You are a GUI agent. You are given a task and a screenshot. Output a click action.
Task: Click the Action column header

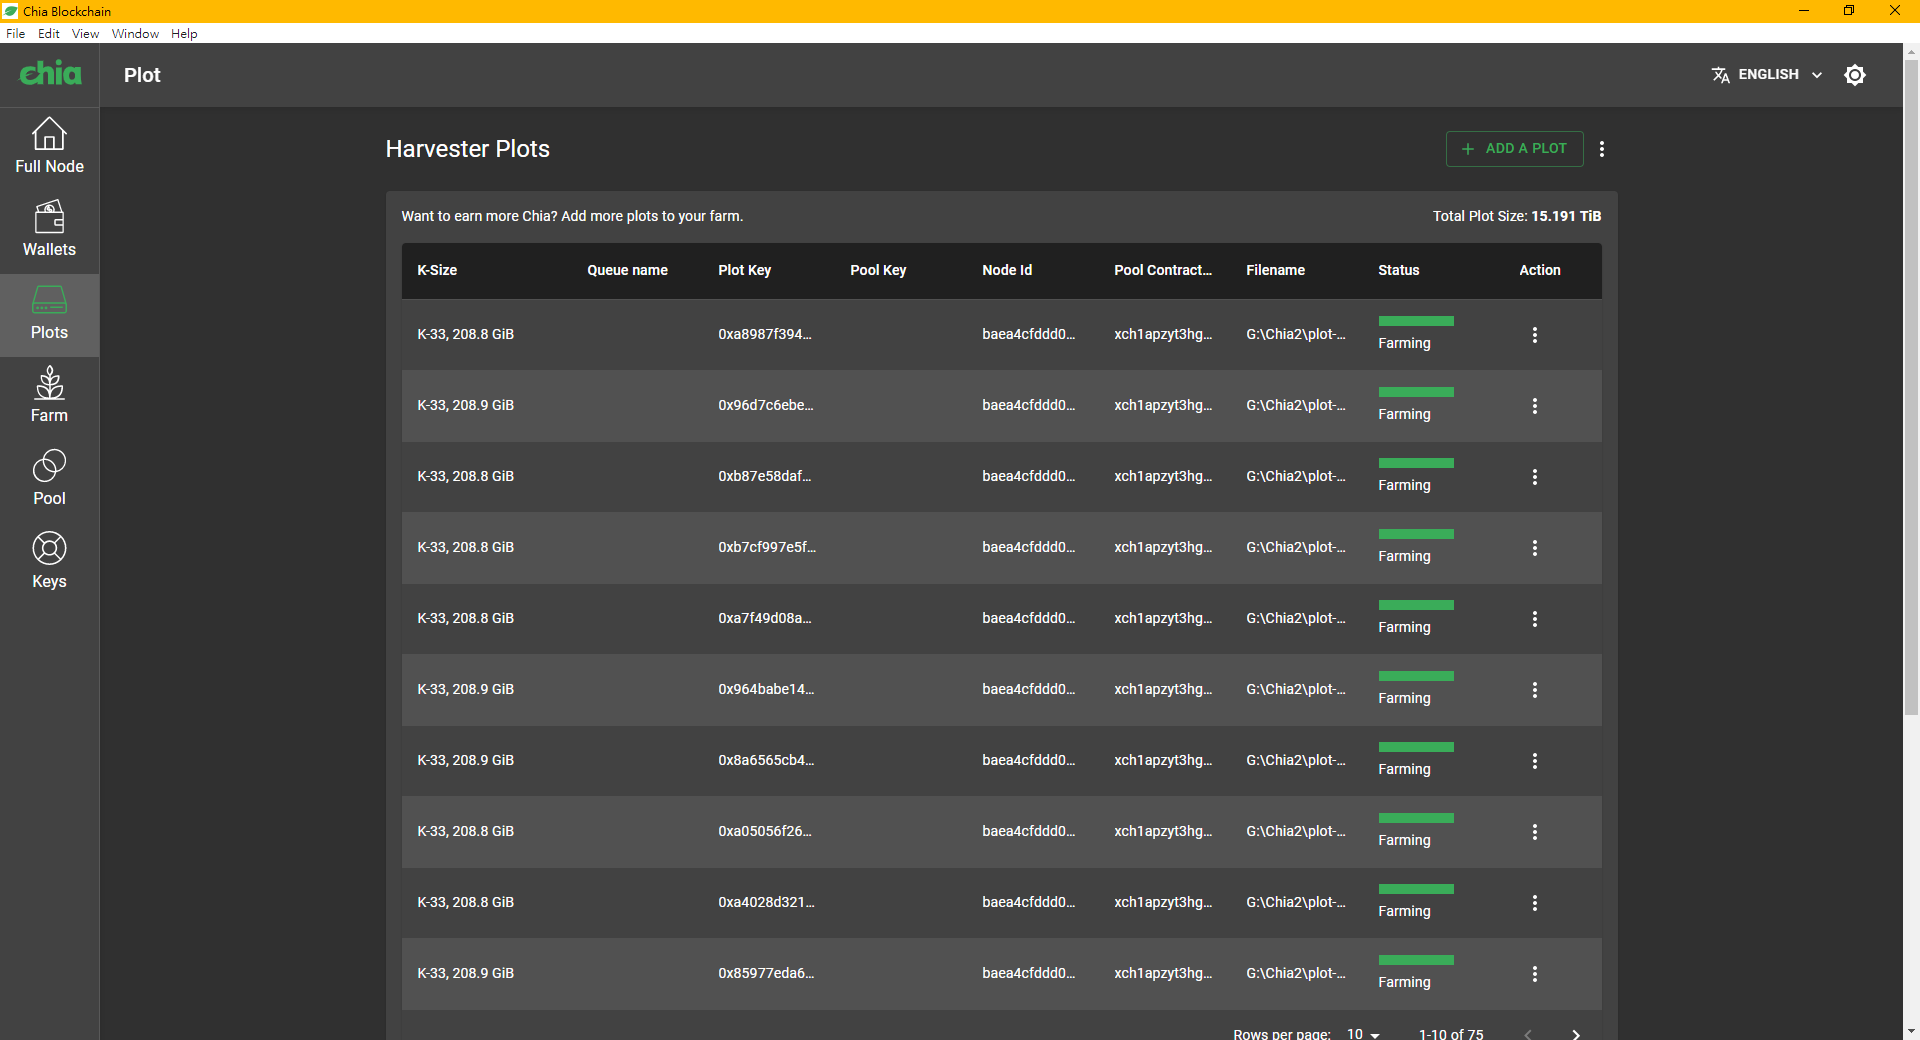pos(1539,270)
